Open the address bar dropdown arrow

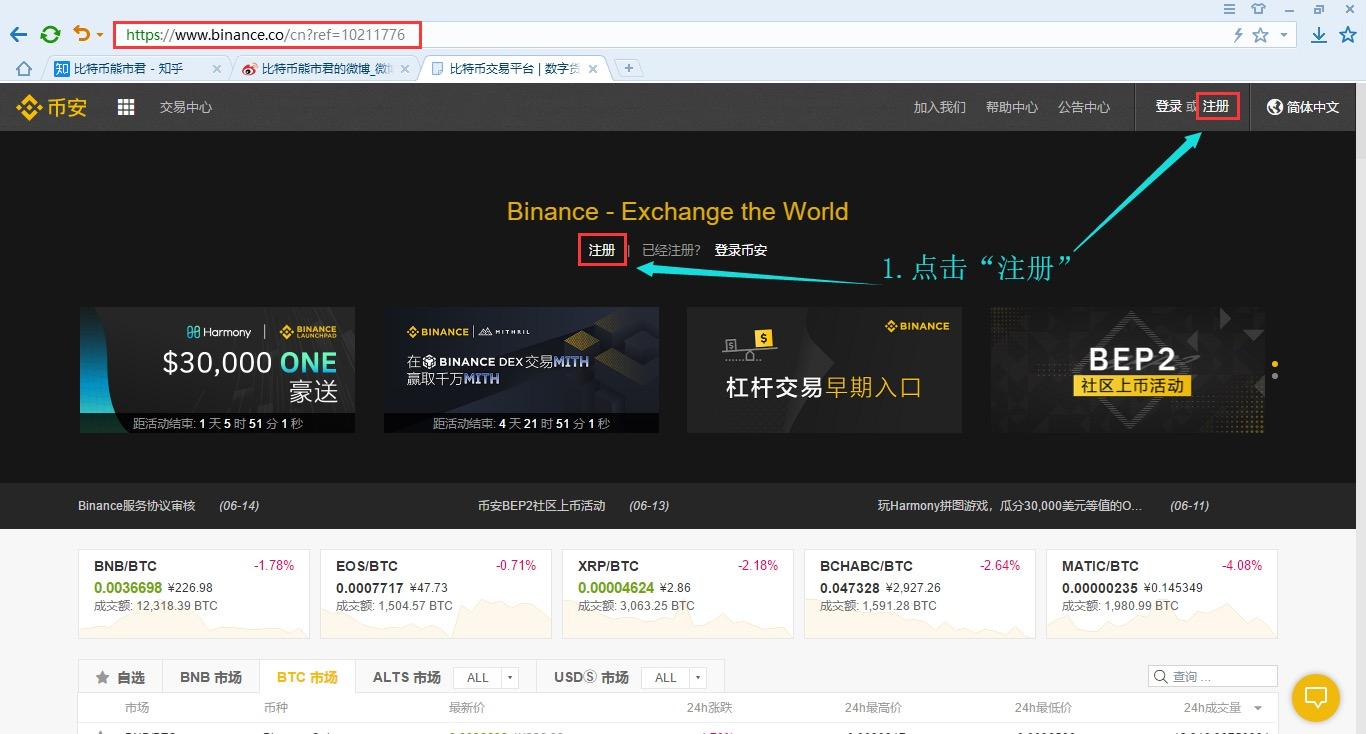(x=1284, y=36)
